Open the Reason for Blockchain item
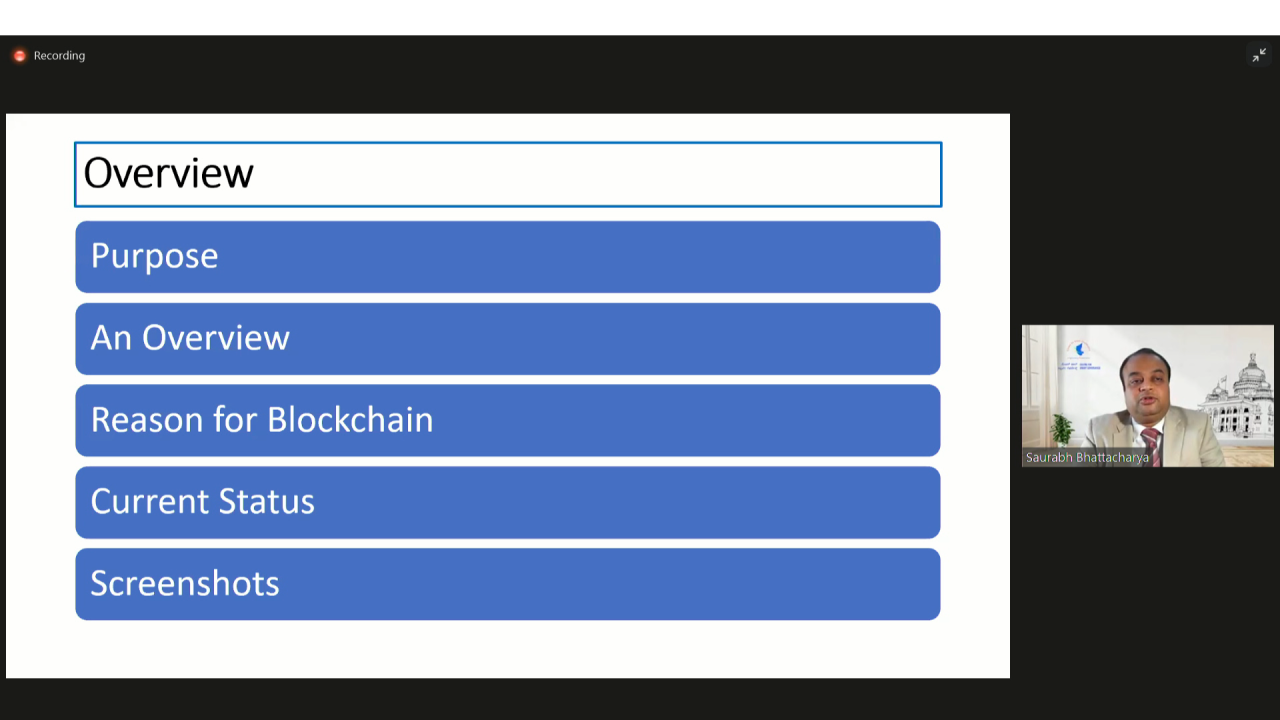This screenshot has height=720, width=1280. [508, 420]
